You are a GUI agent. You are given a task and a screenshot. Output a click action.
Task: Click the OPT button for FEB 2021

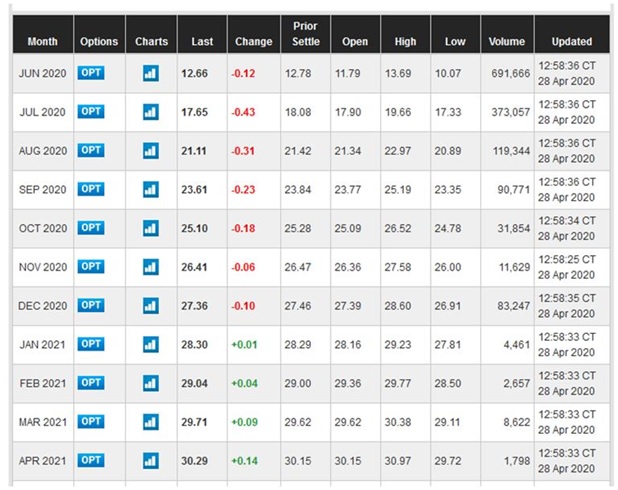(91, 383)
